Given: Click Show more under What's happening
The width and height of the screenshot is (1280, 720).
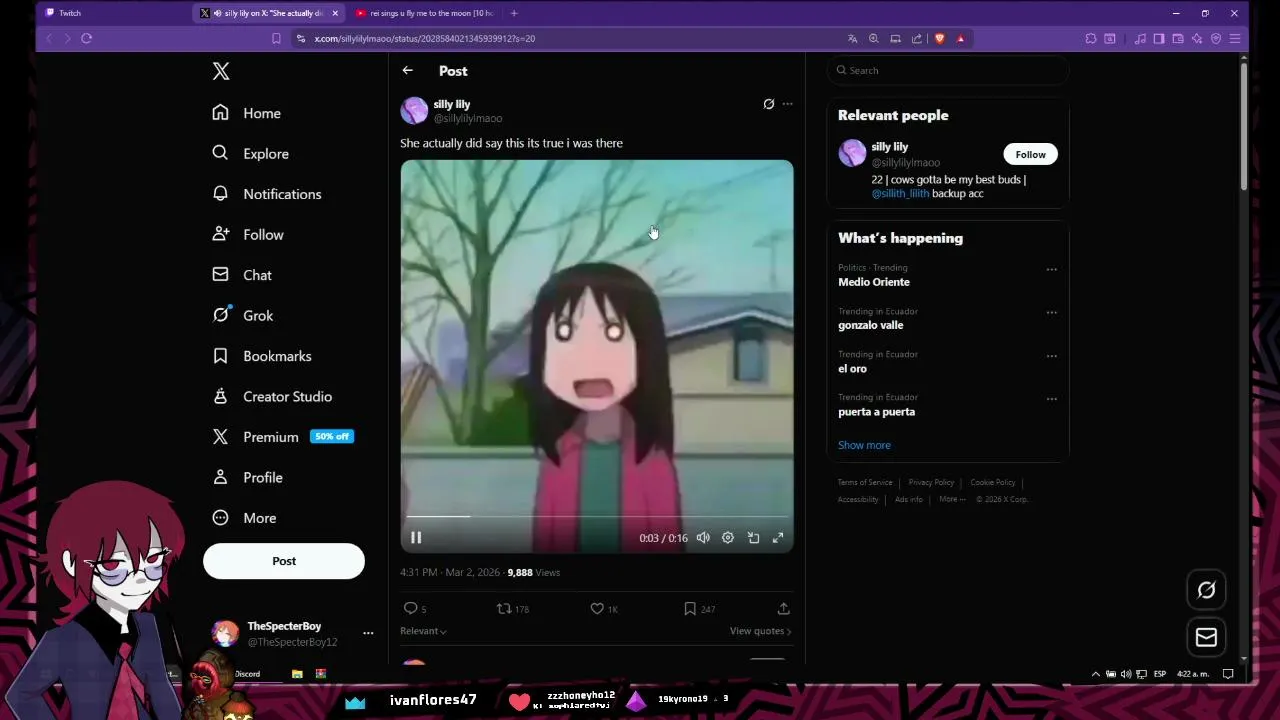Looking at the screenshot, I should click(x=864, y=445).
